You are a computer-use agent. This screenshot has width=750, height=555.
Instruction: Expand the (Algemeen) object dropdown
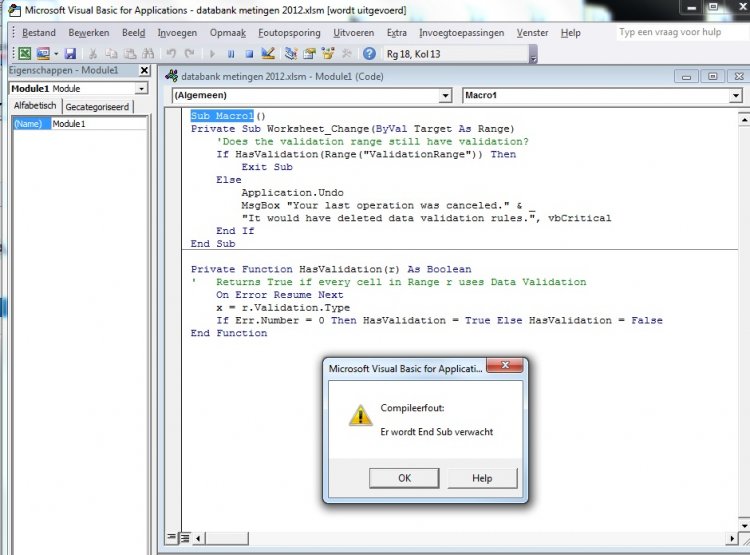click(x=446, y=96)
